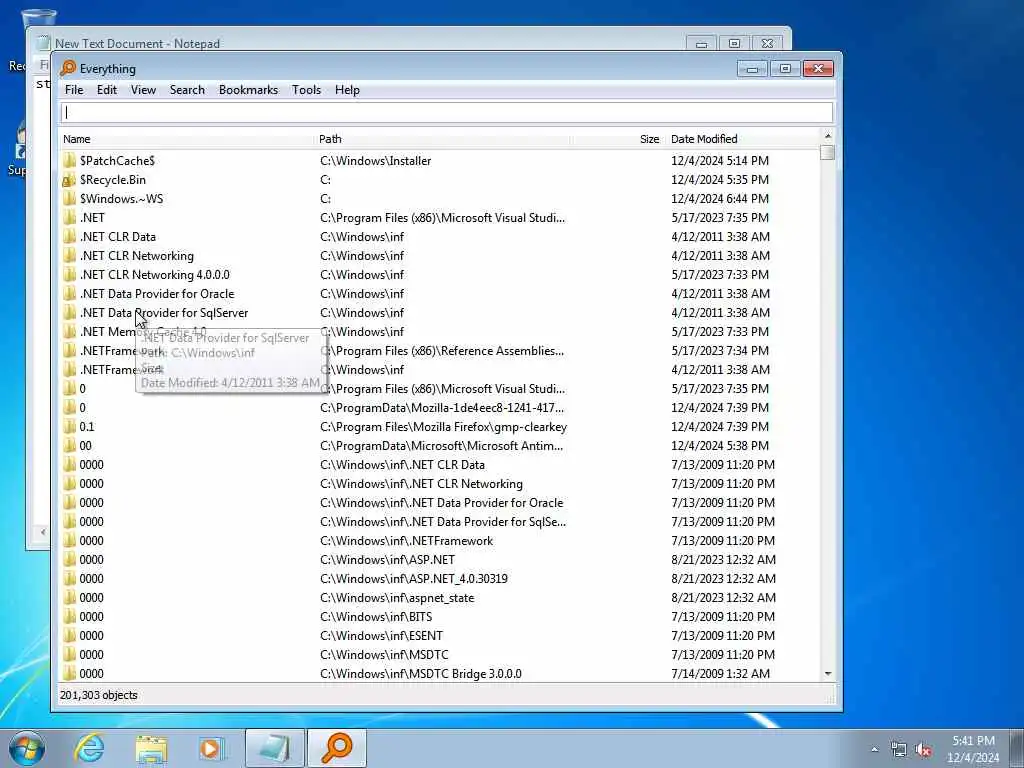
Task: Open the taskbar clock showing 5:41 PM
Action: (973, 749)
